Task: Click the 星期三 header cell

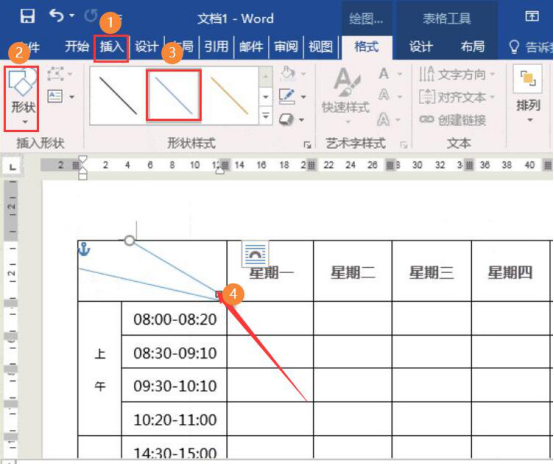Action: coord(431,271)
